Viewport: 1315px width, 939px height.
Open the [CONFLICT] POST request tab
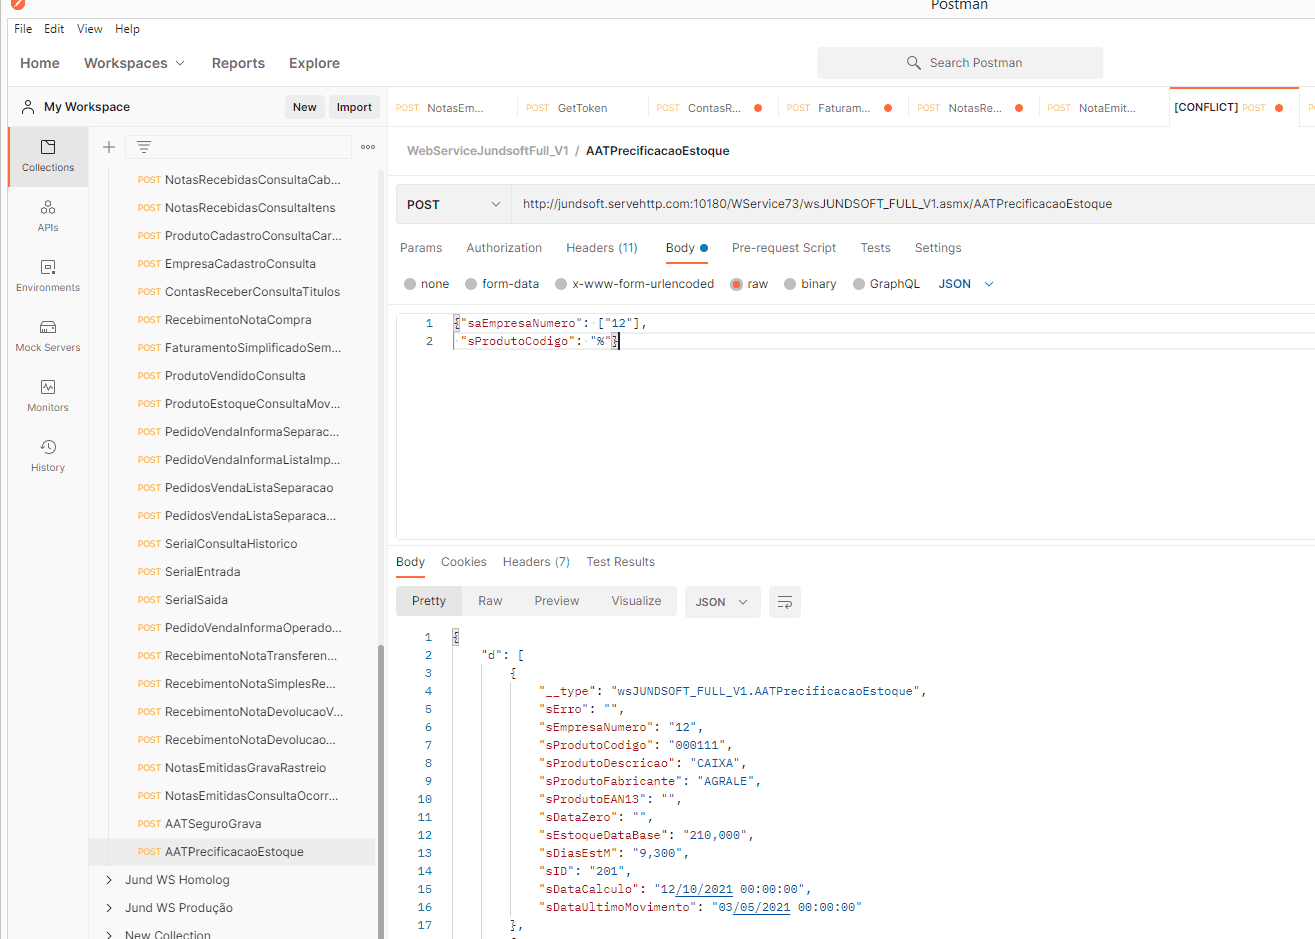click(x=1233, y=107)
